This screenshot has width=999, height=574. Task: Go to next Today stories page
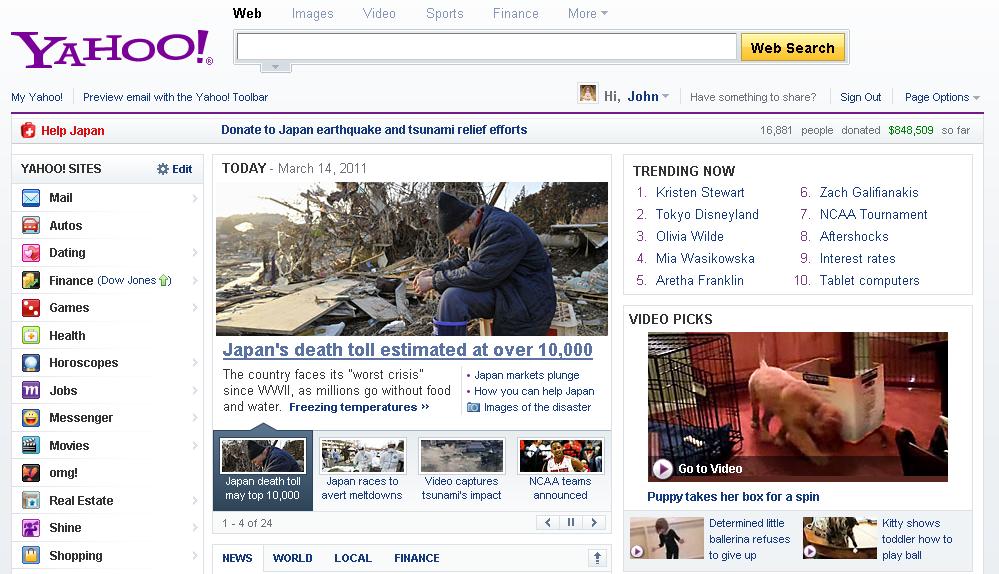pos(594,522)
